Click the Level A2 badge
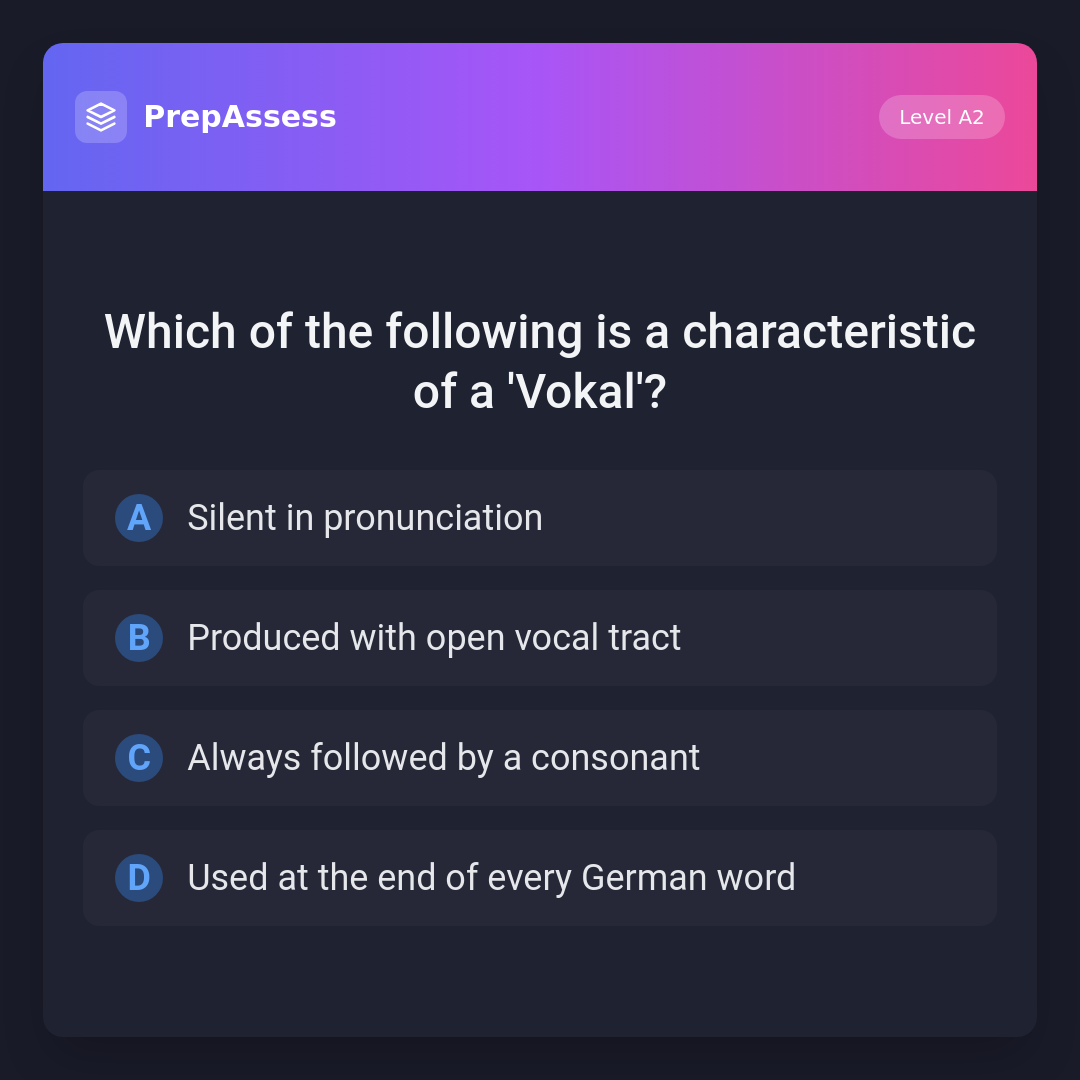1080x1080 pixels. pos(941,117)
